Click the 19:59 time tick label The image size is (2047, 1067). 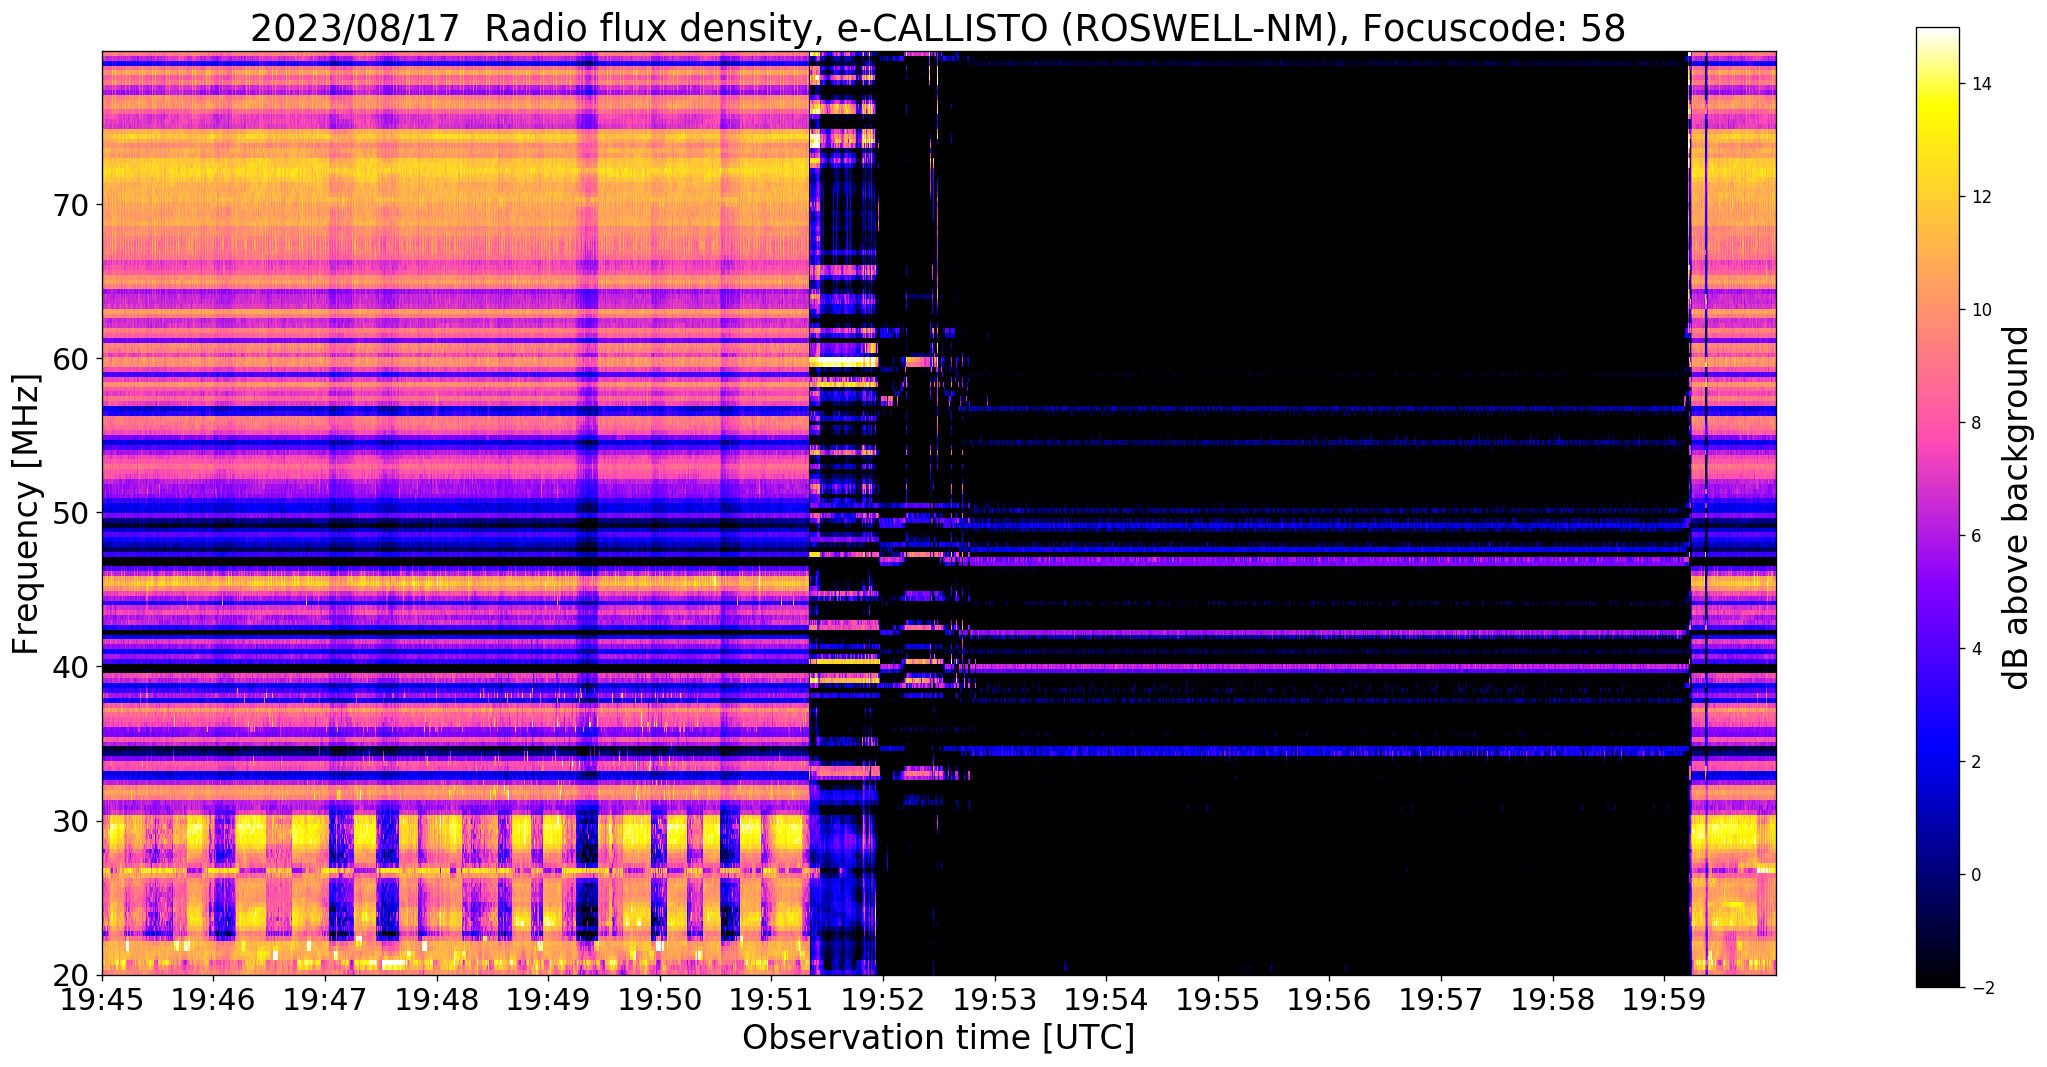coord(1664,999)
